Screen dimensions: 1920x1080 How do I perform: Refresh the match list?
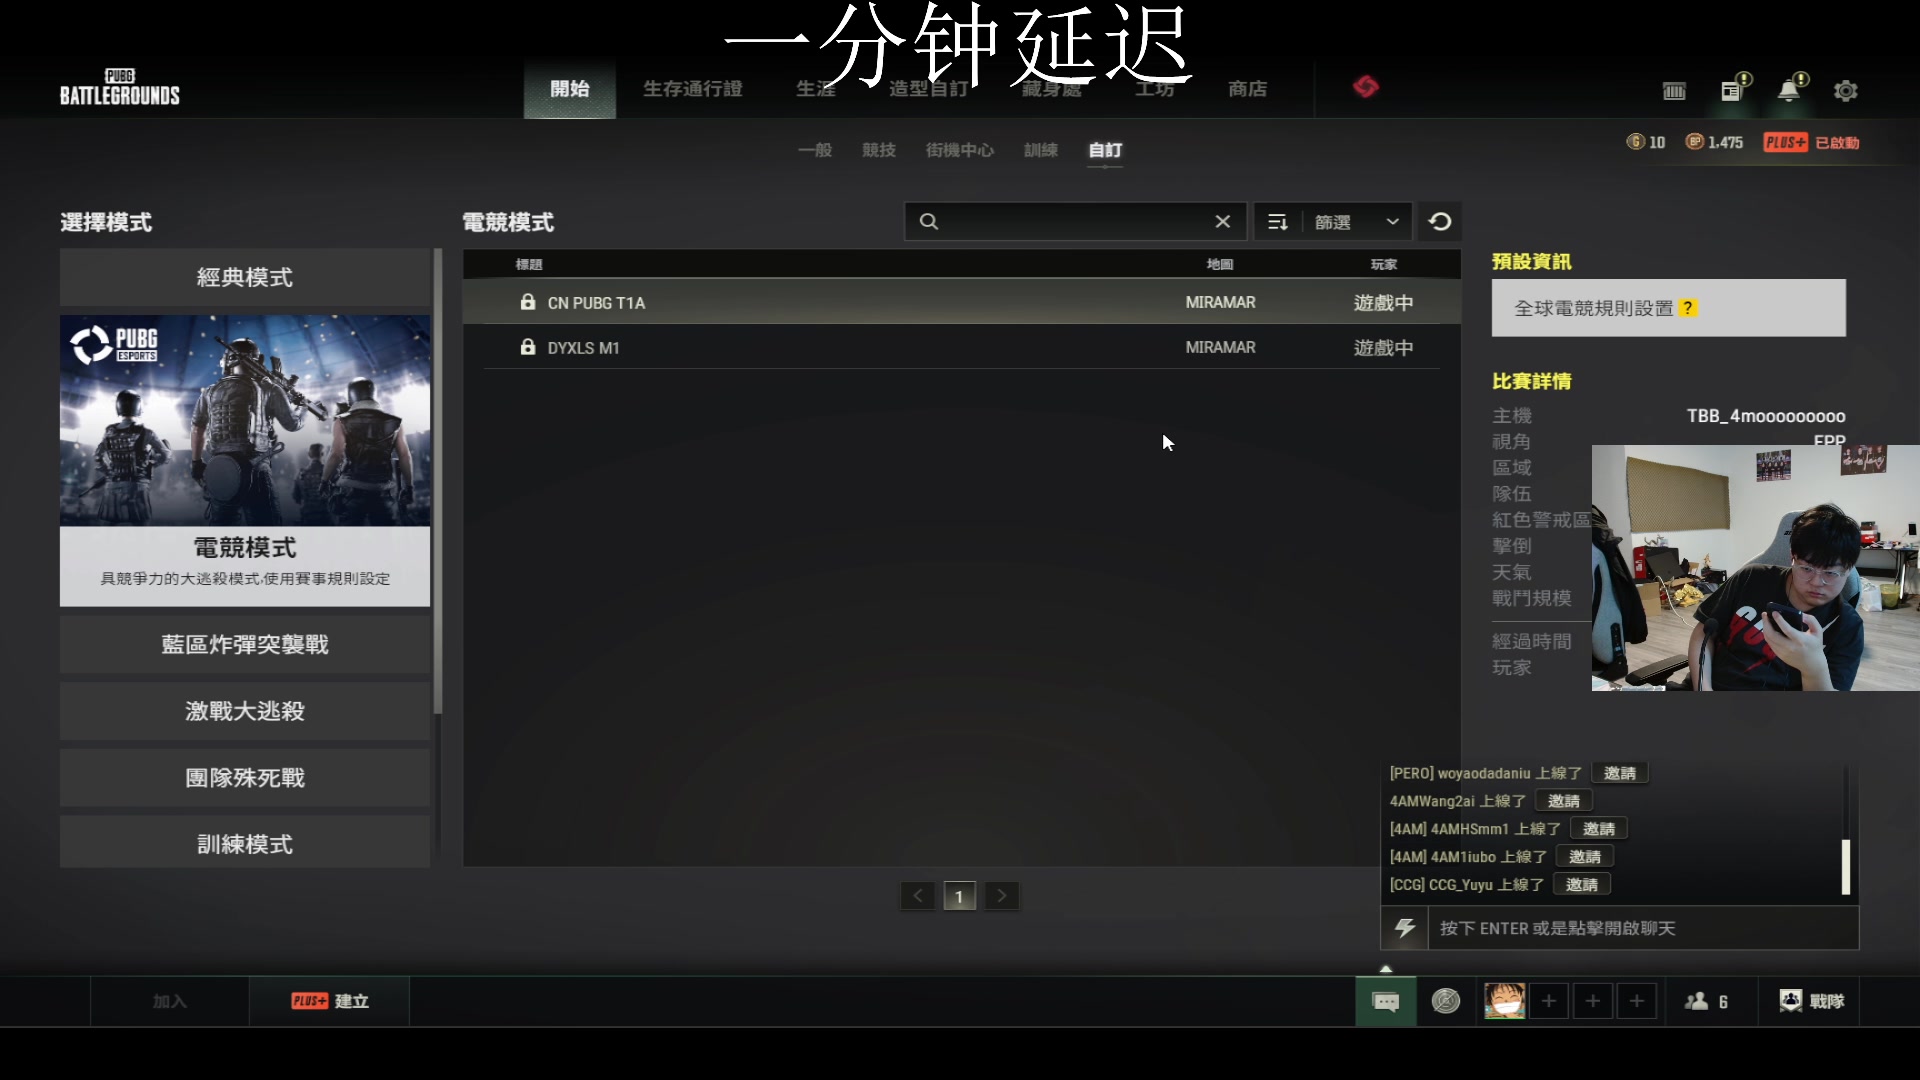pos(1440,222)
